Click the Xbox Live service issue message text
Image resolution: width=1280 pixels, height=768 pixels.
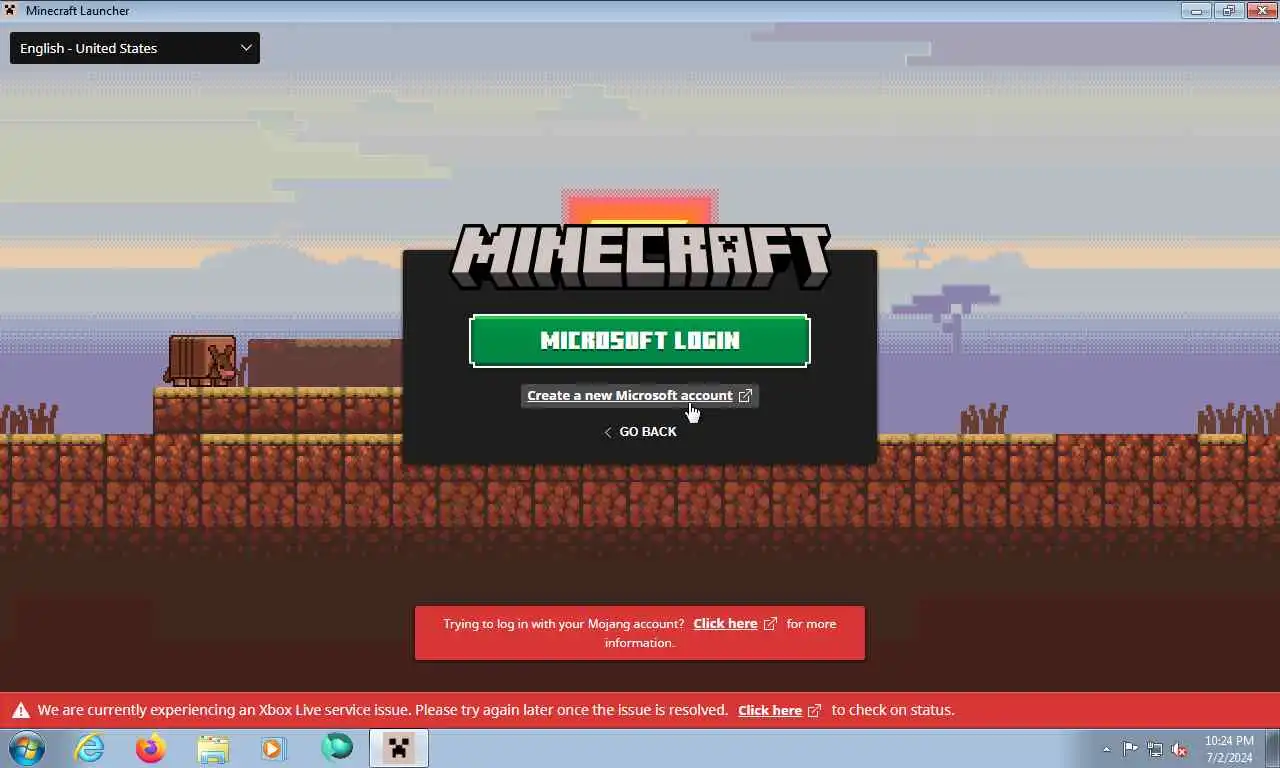pyautogui.click(x=383, y=710)
